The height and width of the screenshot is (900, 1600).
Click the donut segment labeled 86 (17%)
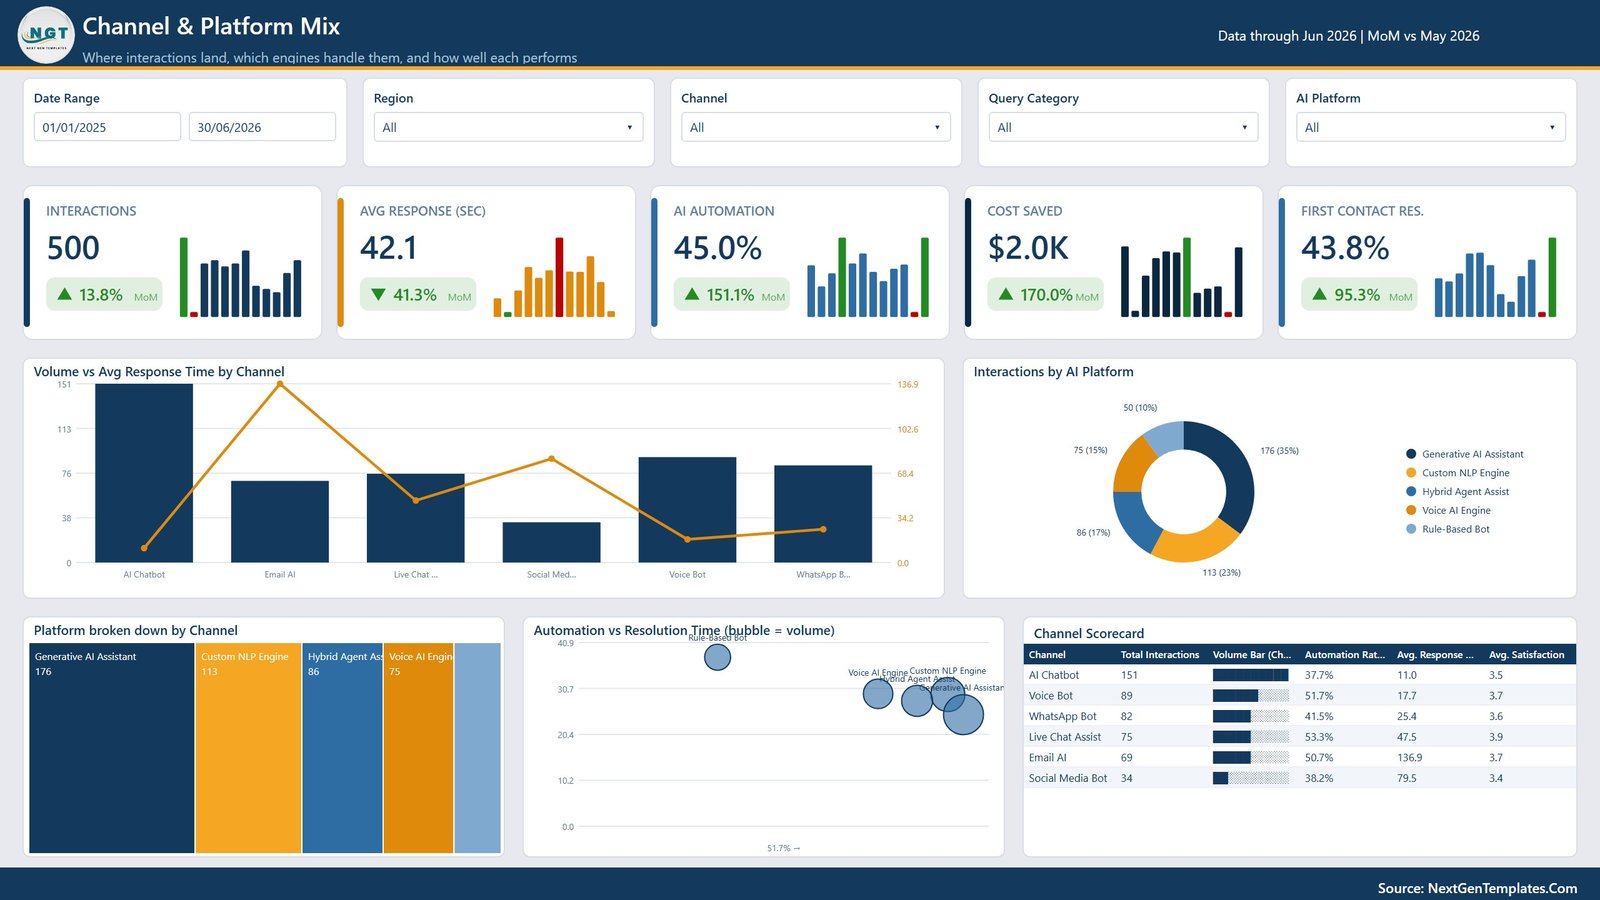point(1134,519)
